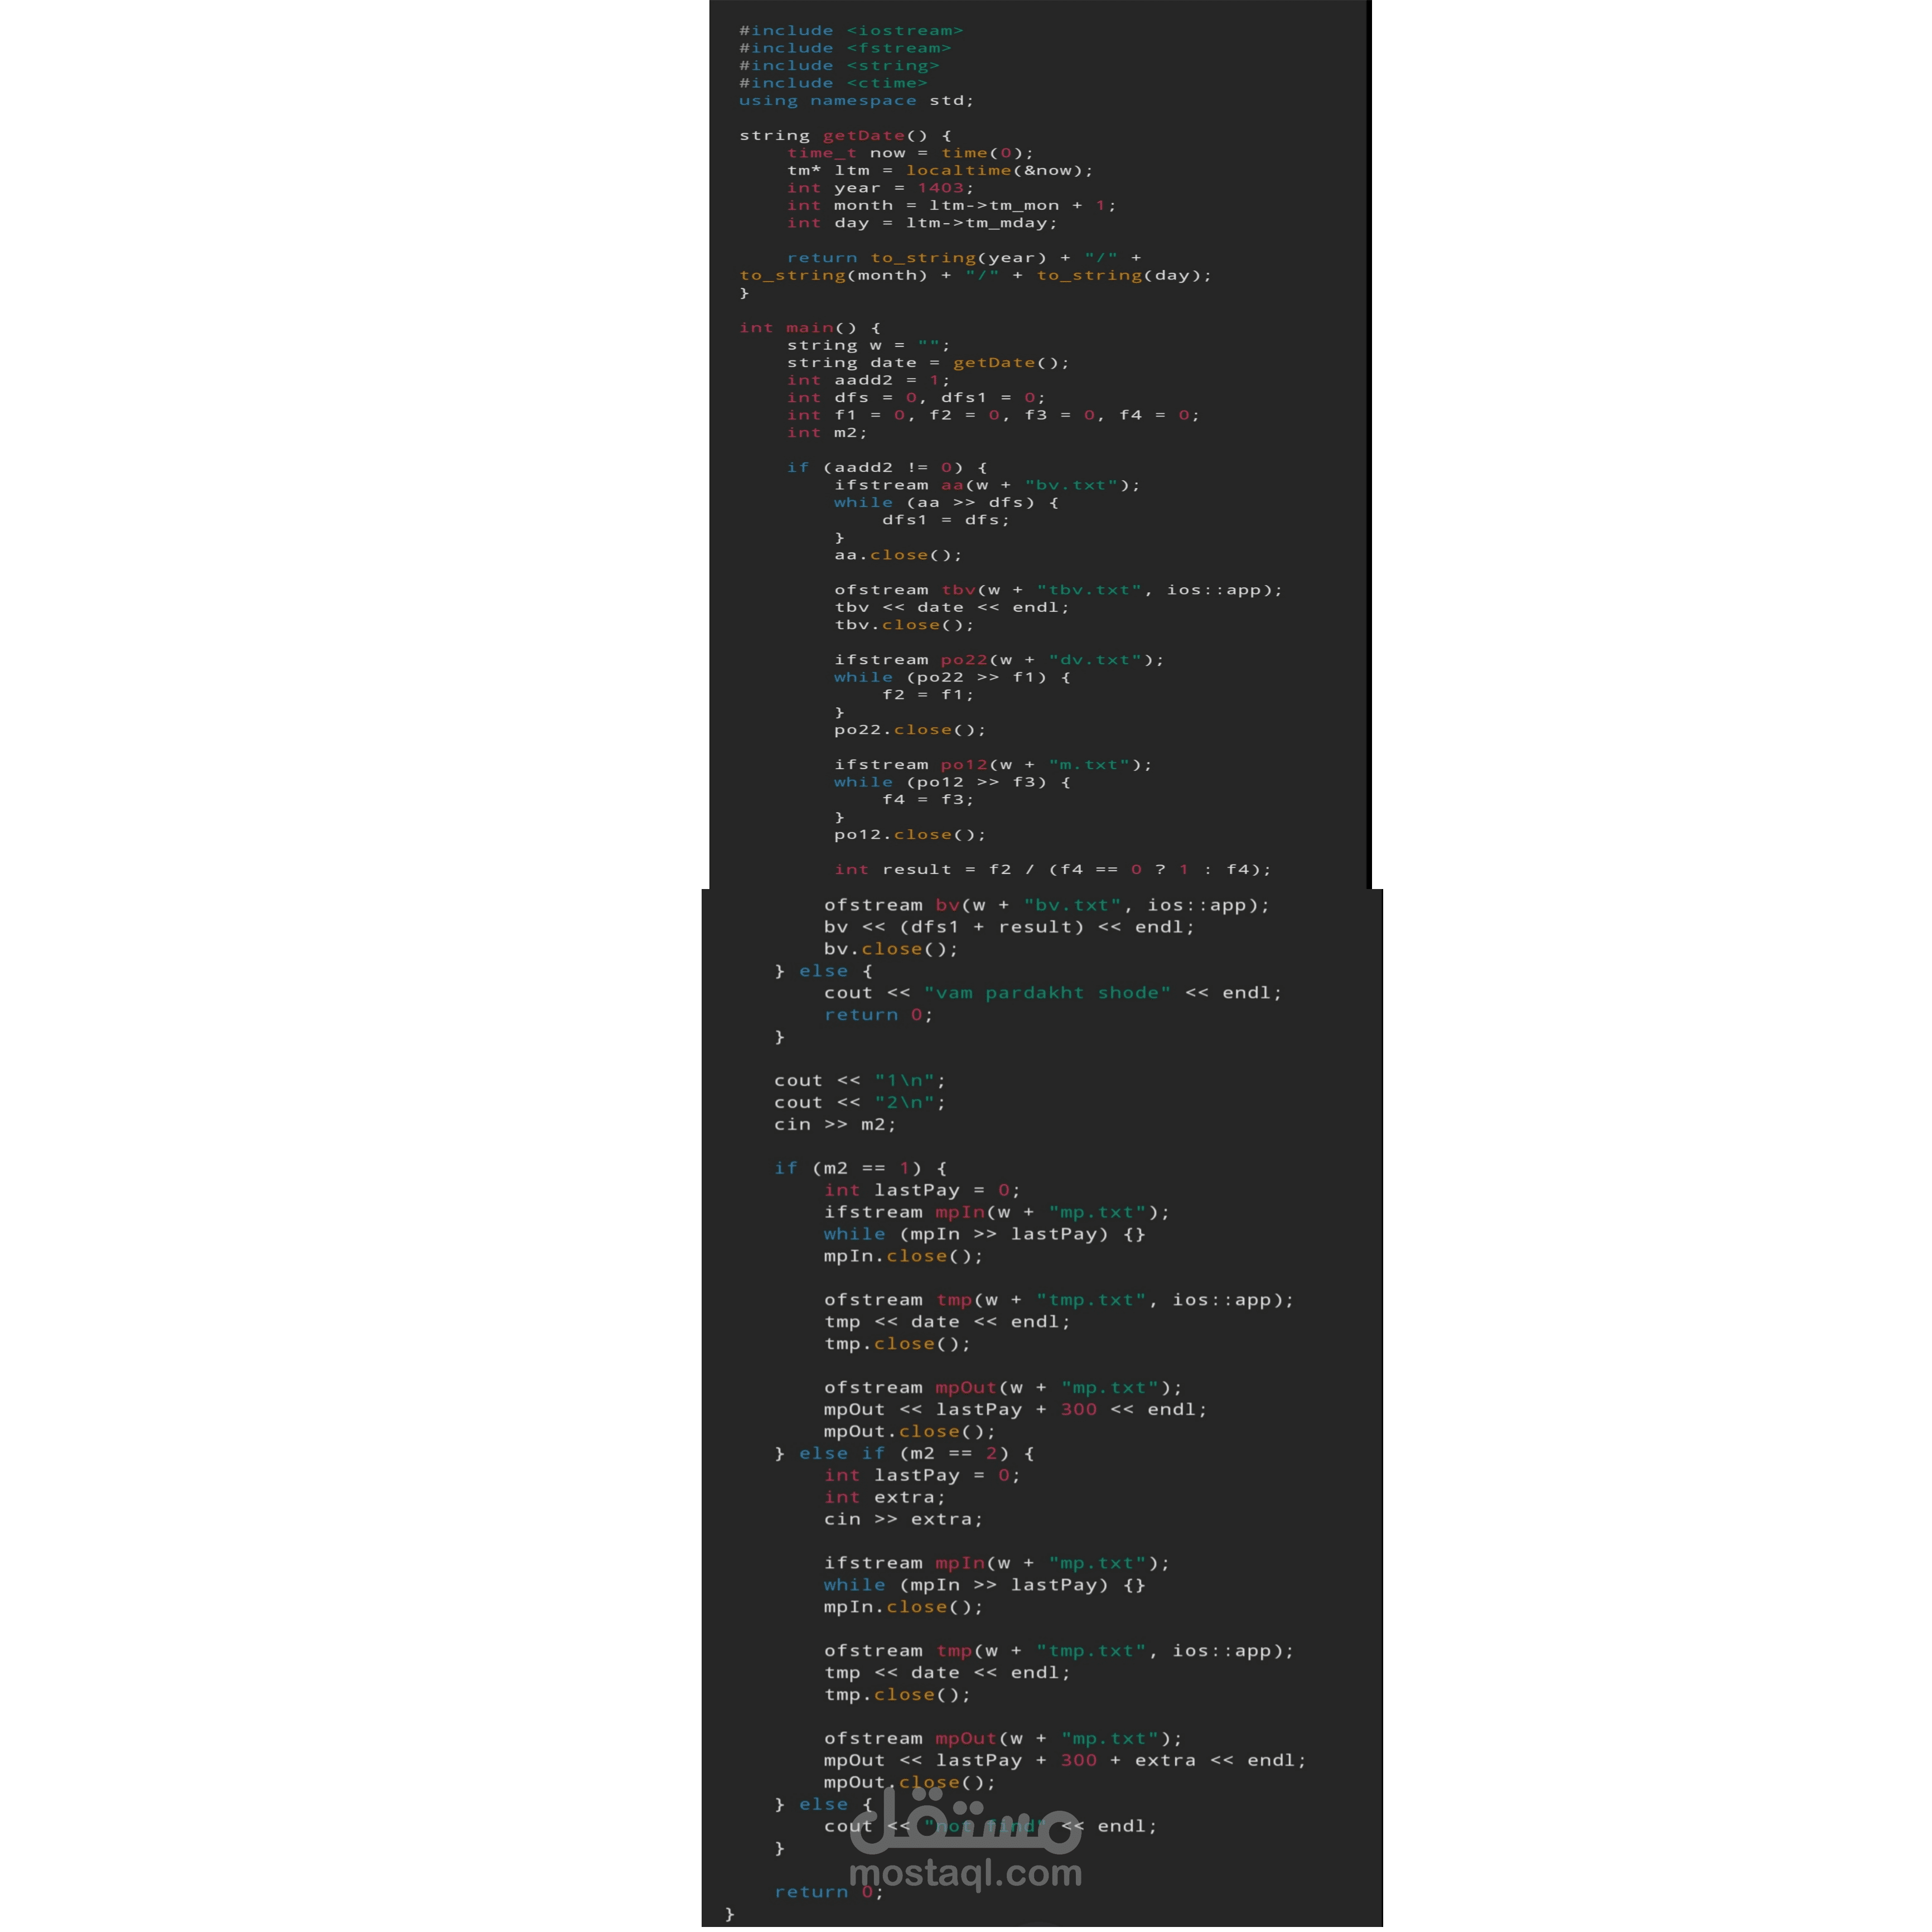This screenshot has height=1932, width=1932.
Task: Click the 'string date = getDate();' line
Action: coord(928,363)
